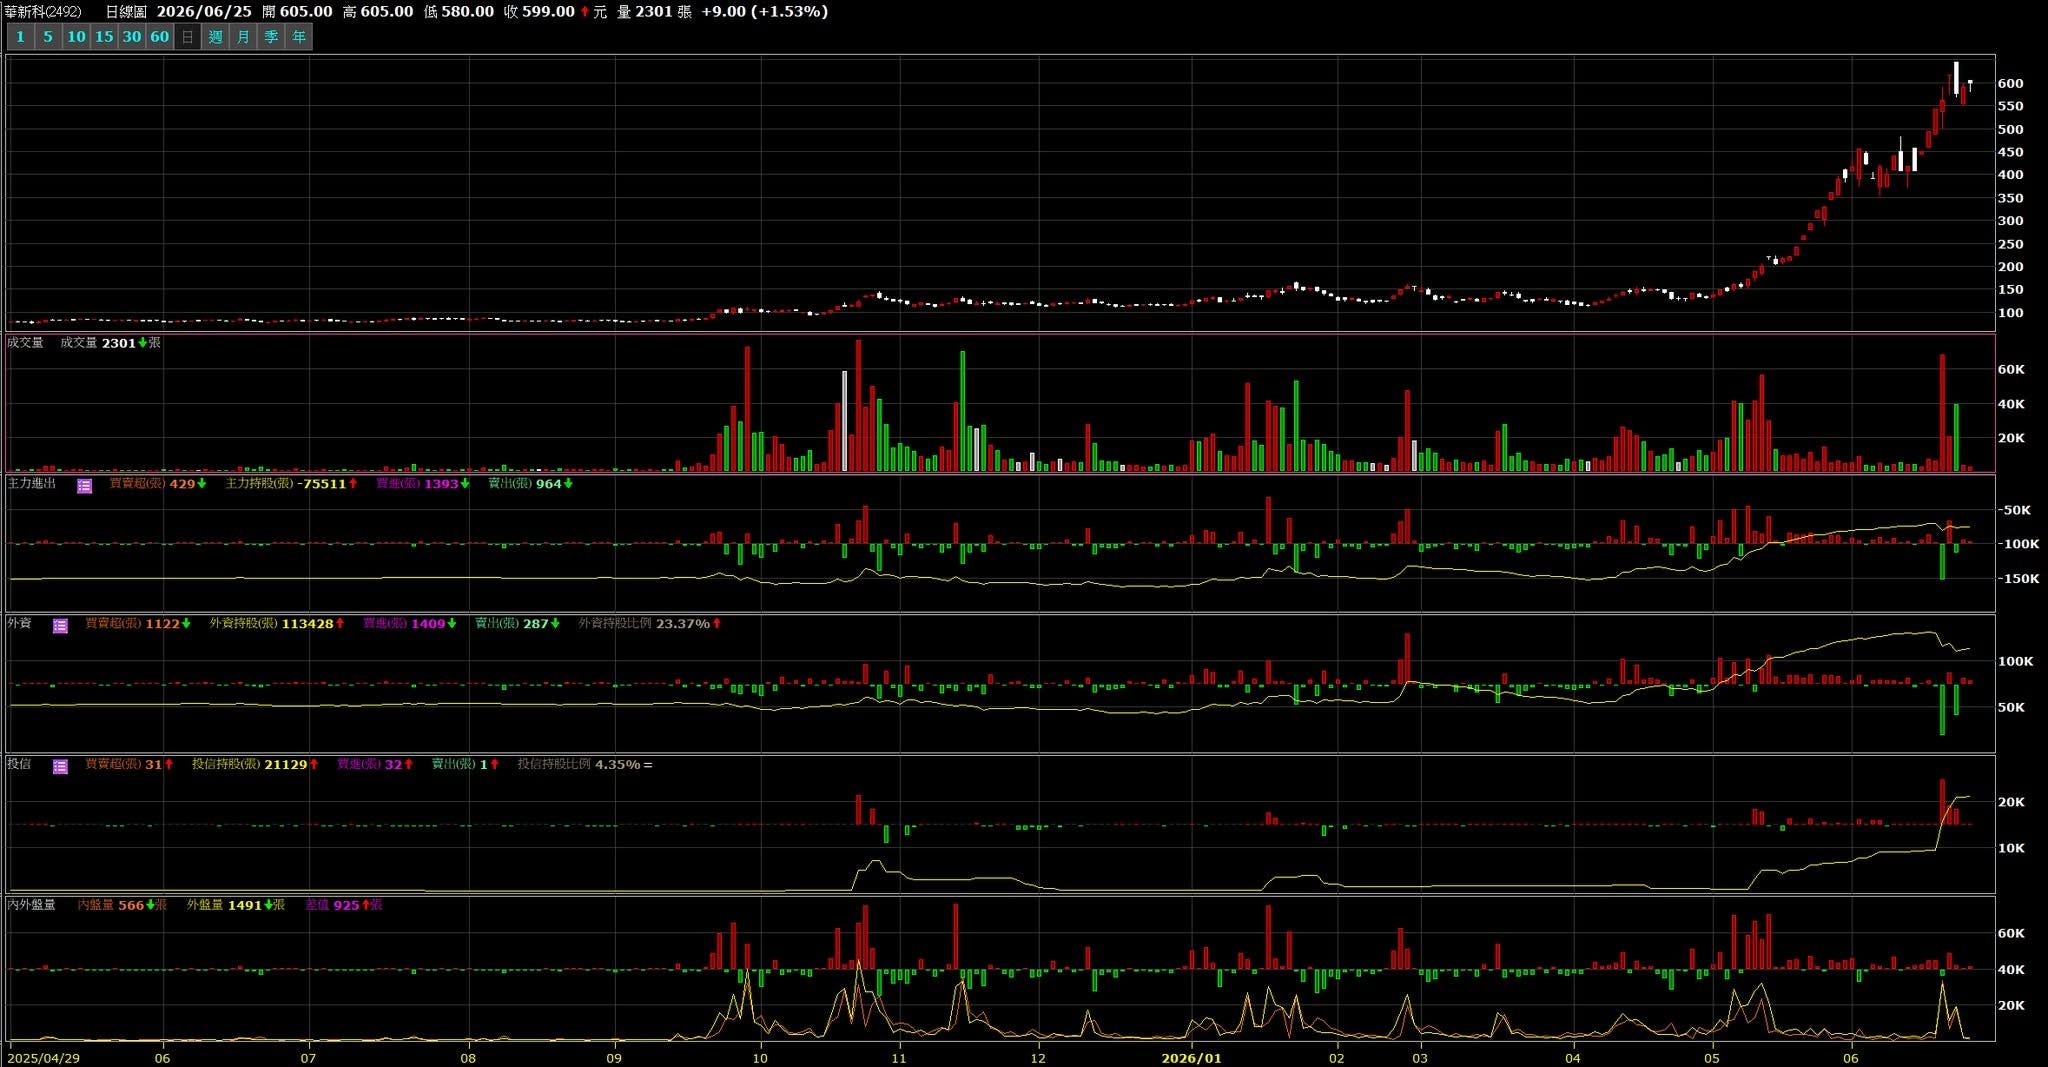Select the 15-minute interval button
The height and width of the screenshot is (1067, 2048).
point(104,37)
